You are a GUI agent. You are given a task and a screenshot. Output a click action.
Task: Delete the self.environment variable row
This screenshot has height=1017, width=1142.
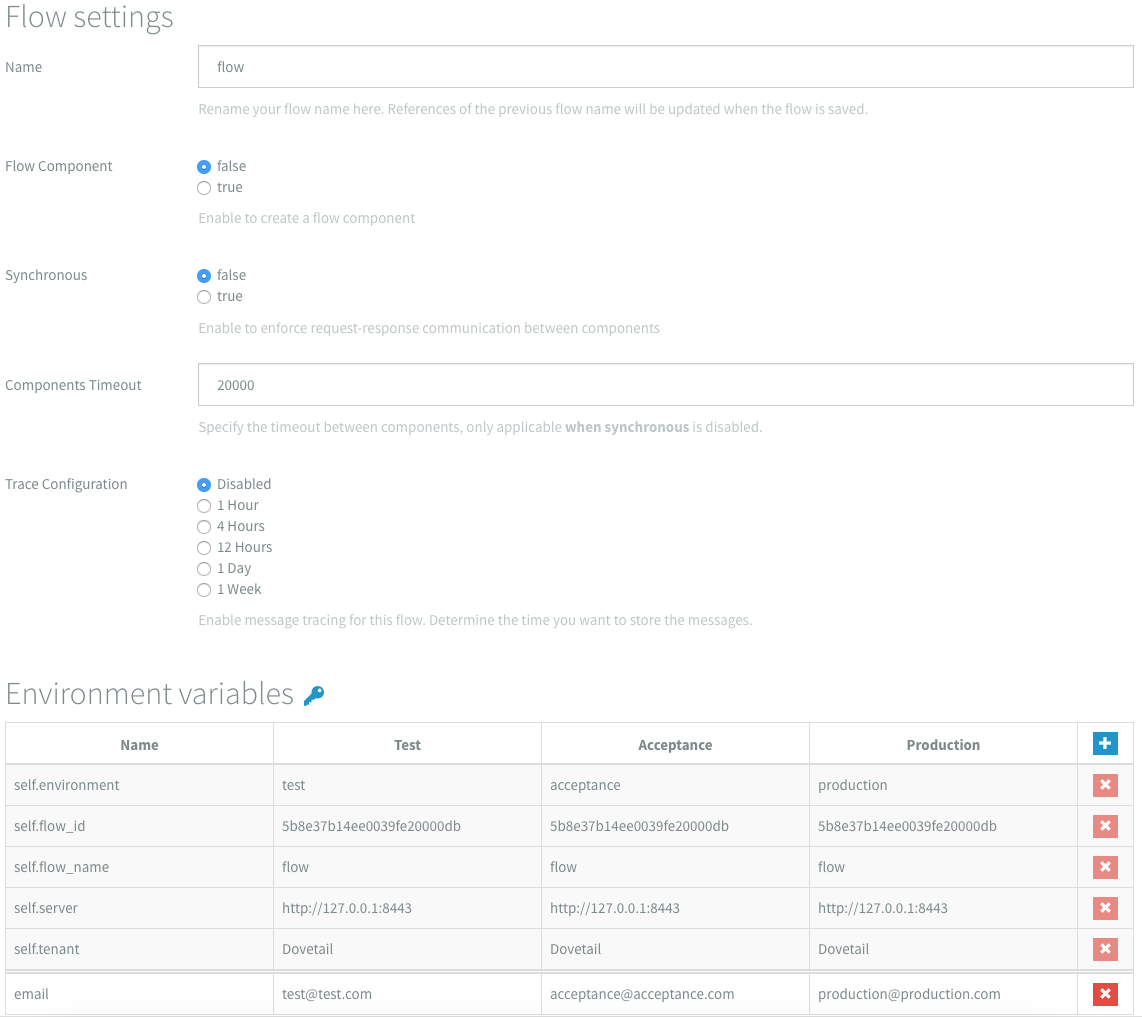(1105, 785)
